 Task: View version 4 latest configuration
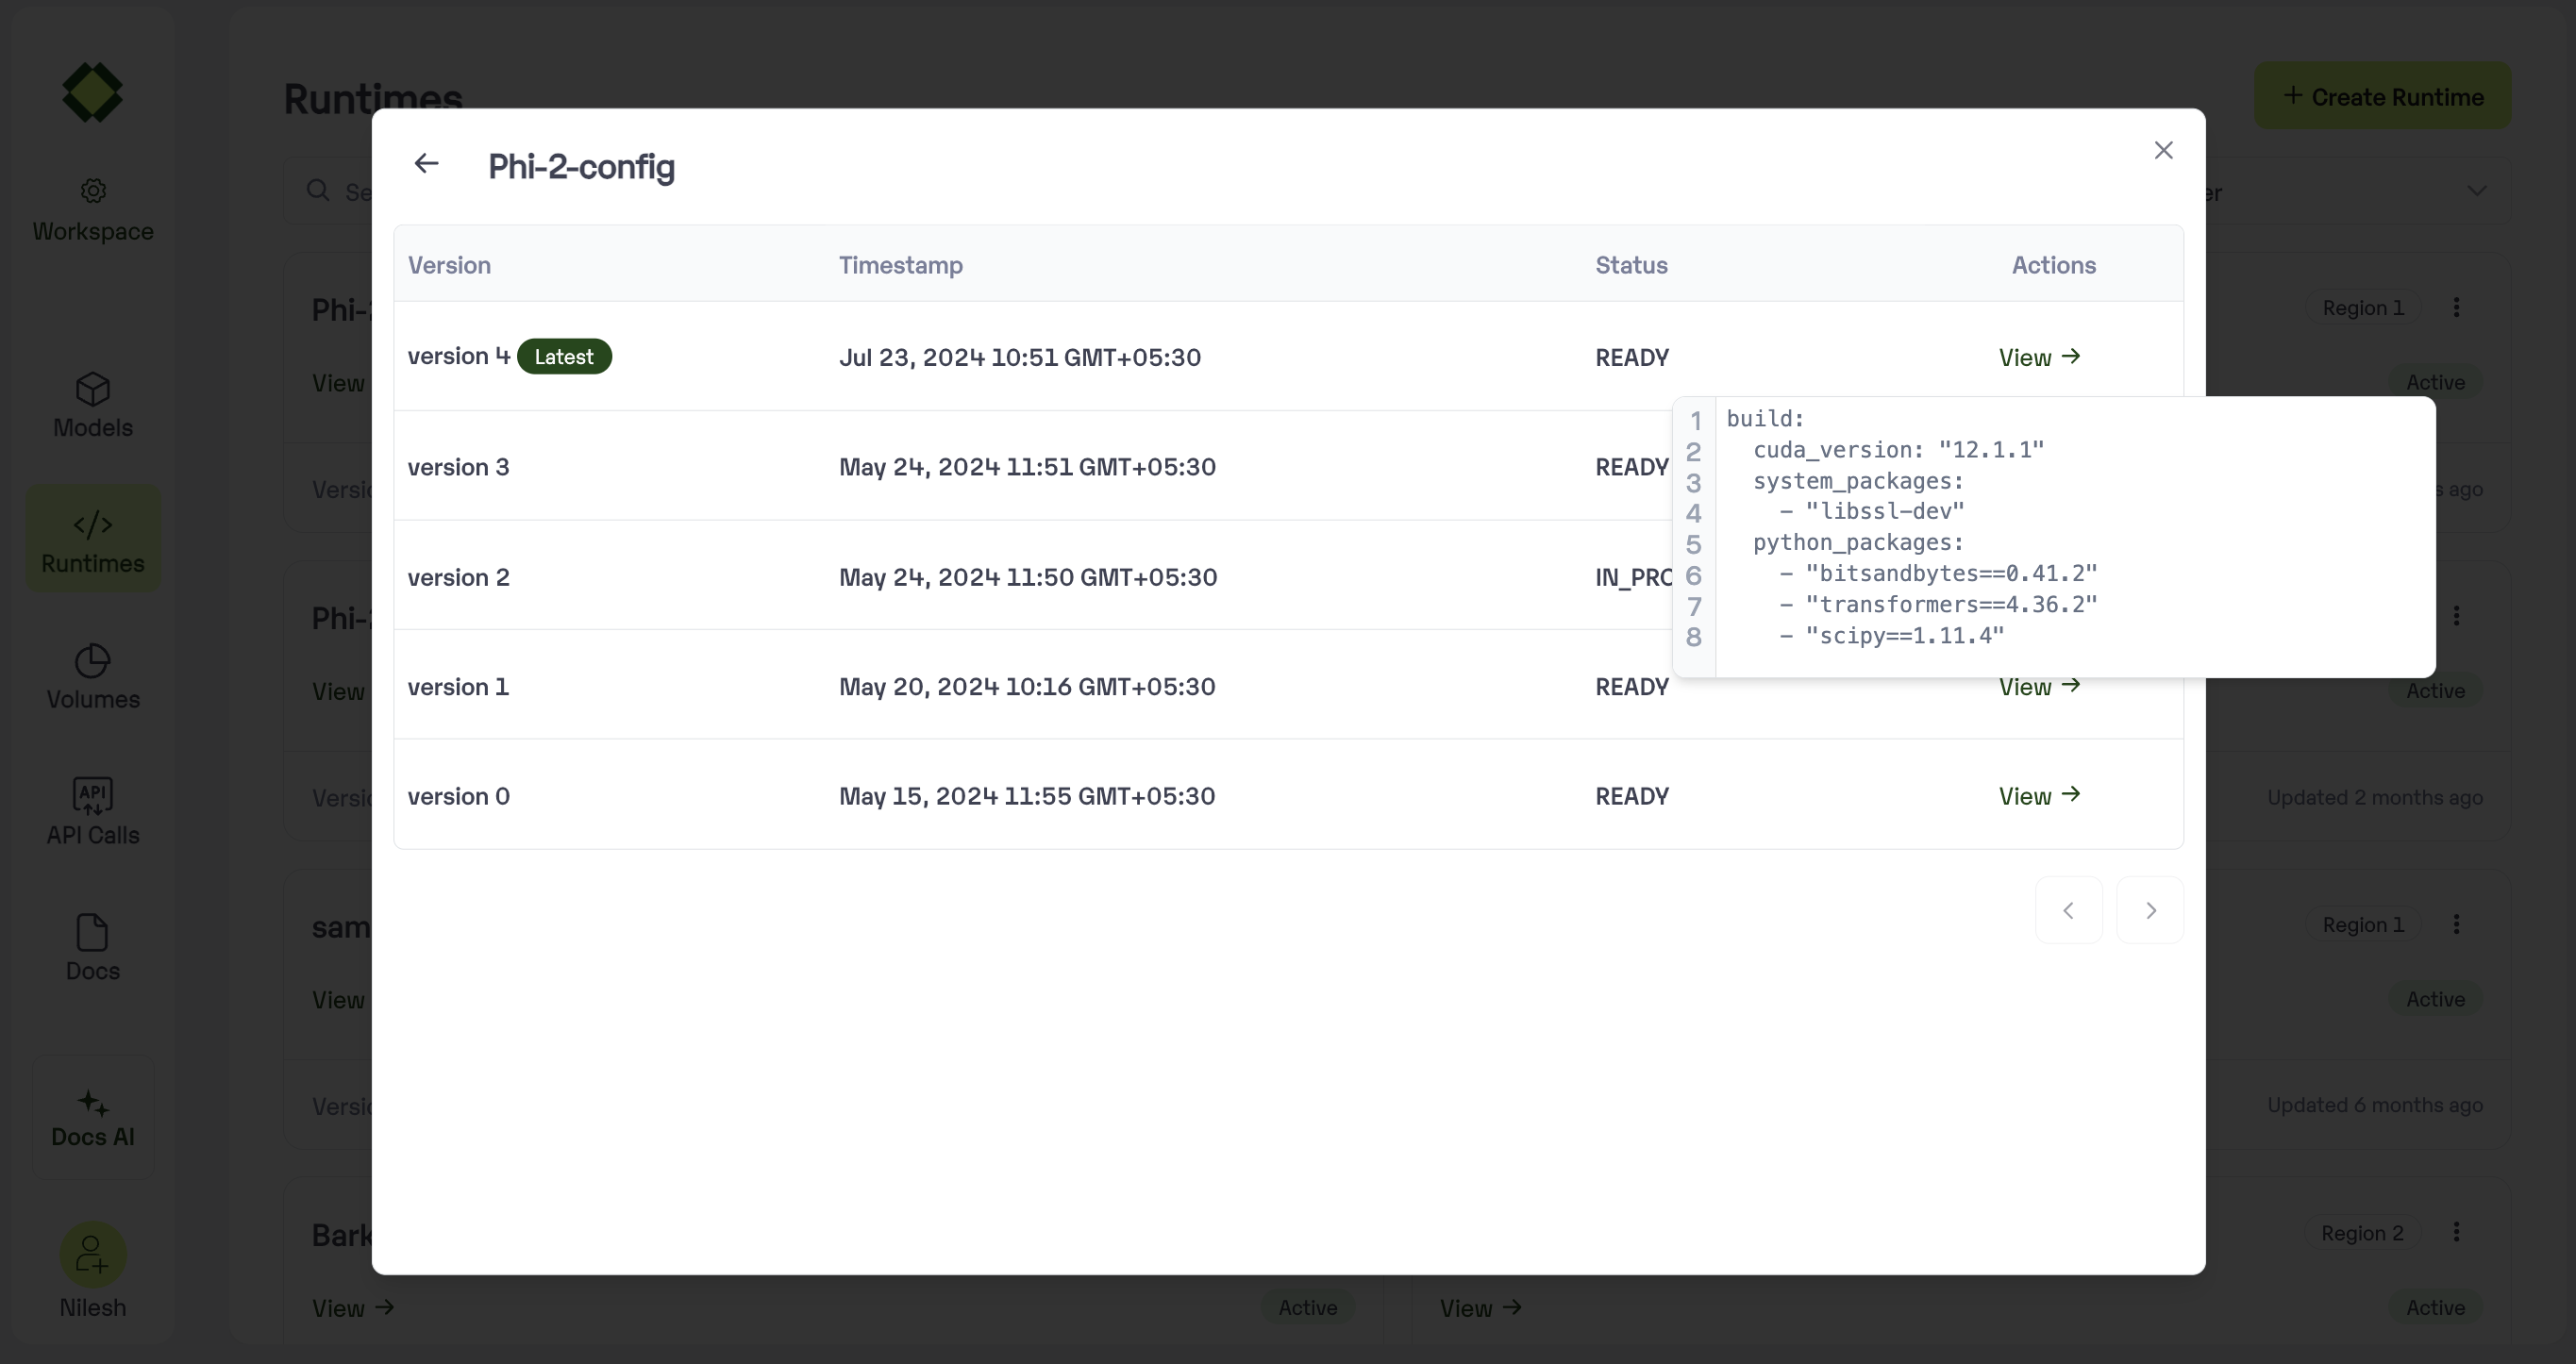pos(2039,357)
